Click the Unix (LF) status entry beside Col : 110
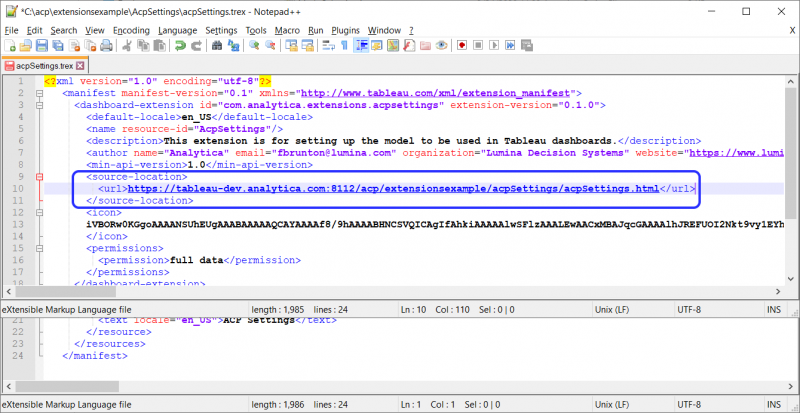The height and width of the screenshot is (413, 800). pos(611,309)
